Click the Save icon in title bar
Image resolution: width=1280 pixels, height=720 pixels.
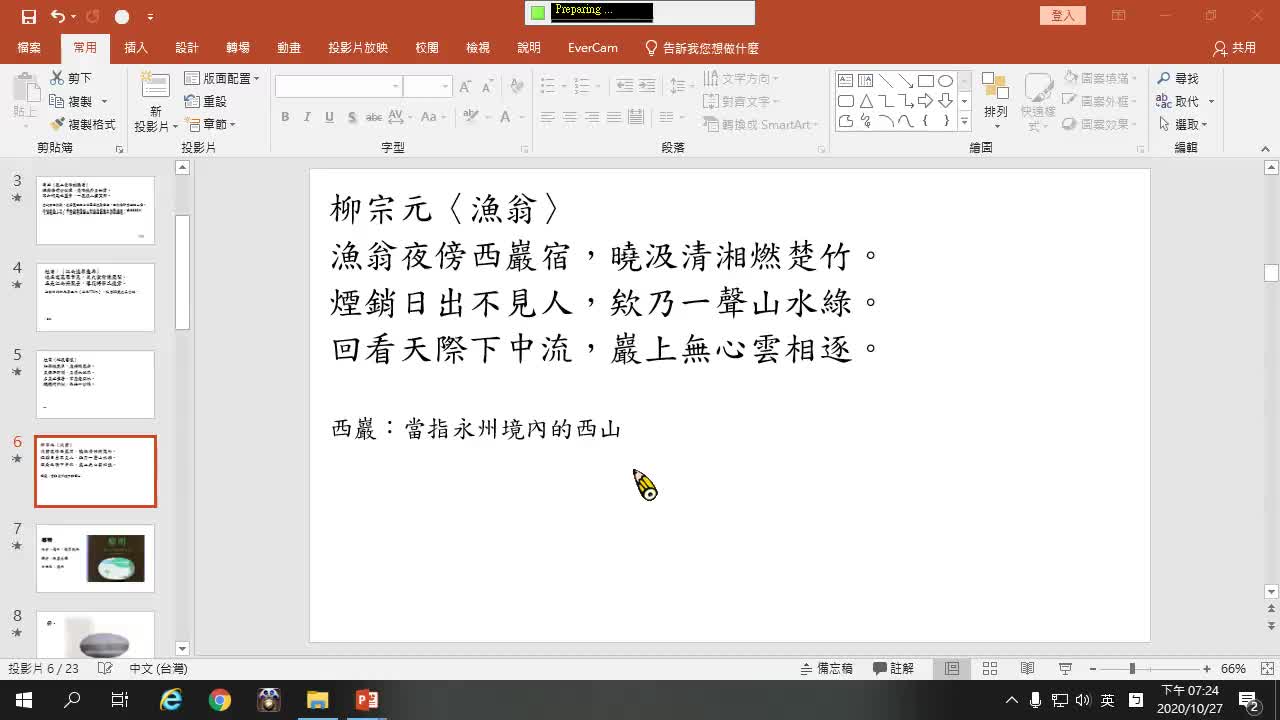[28, 17]
